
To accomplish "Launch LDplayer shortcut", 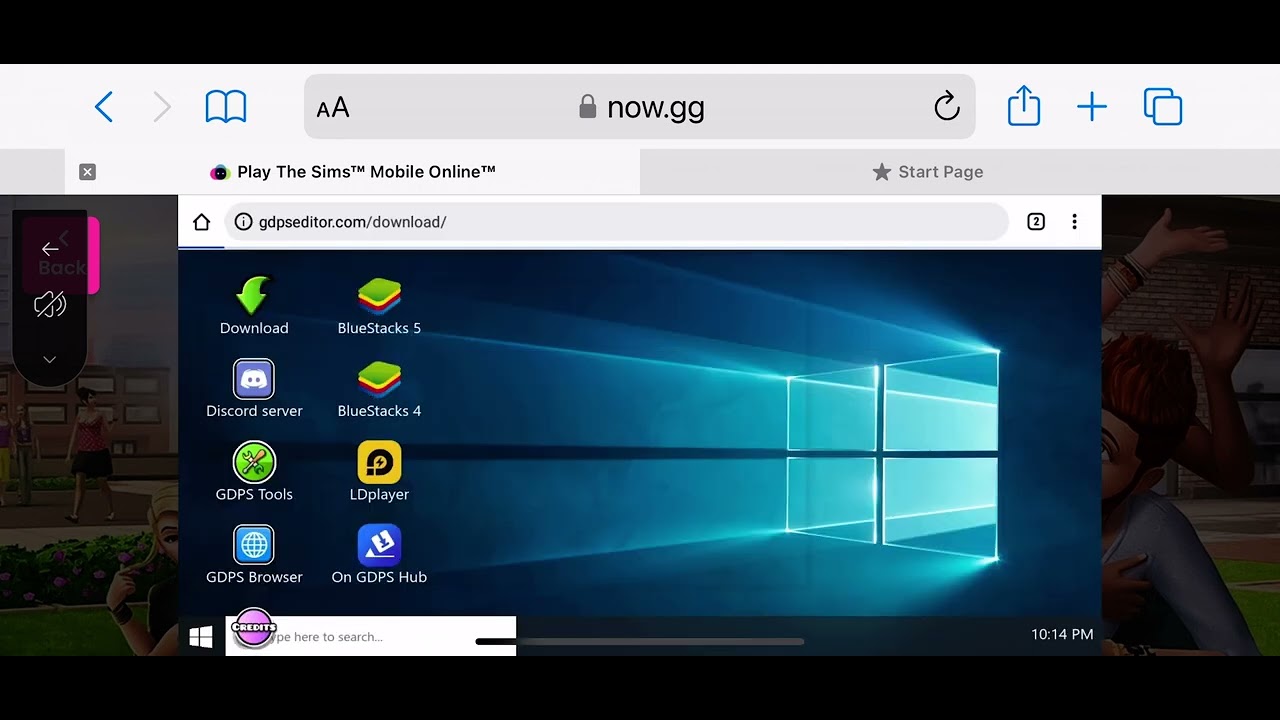I will tap(379, 472).
